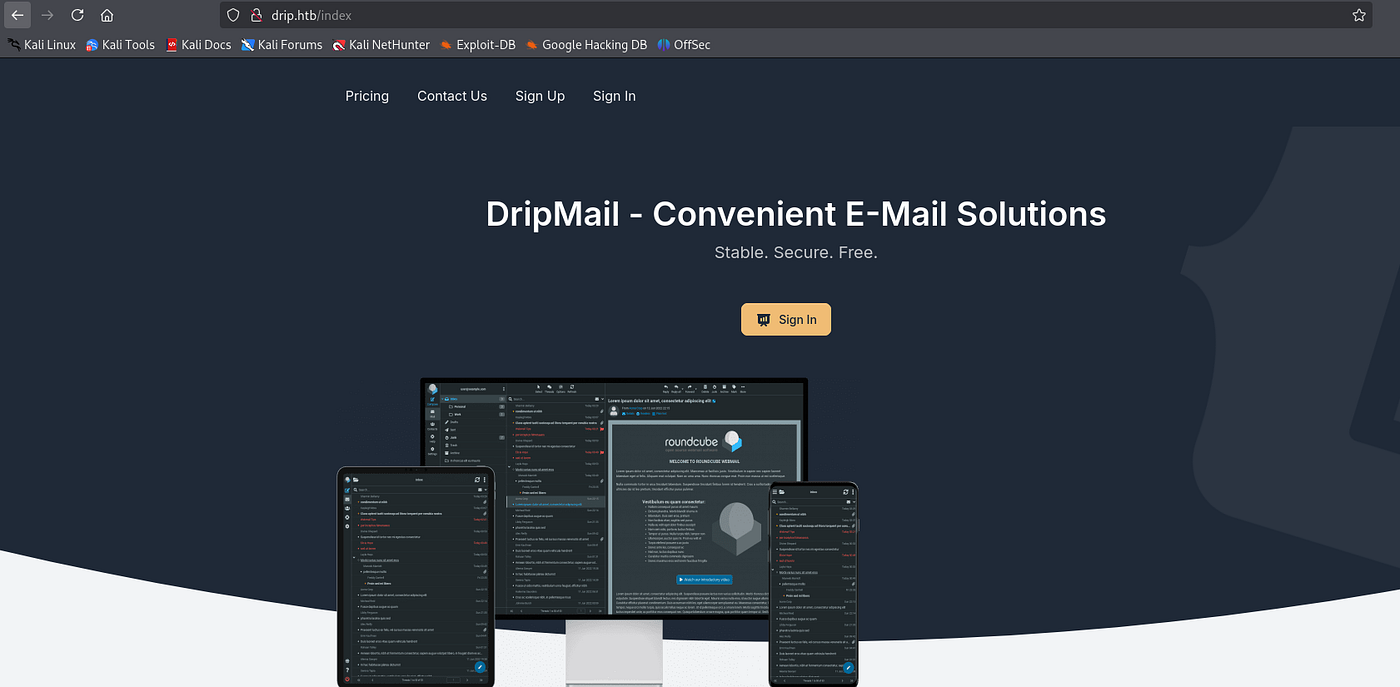Open the Exploit-DB bookmark
This screenshot has width=1400, height=687.
pos(477,44)
